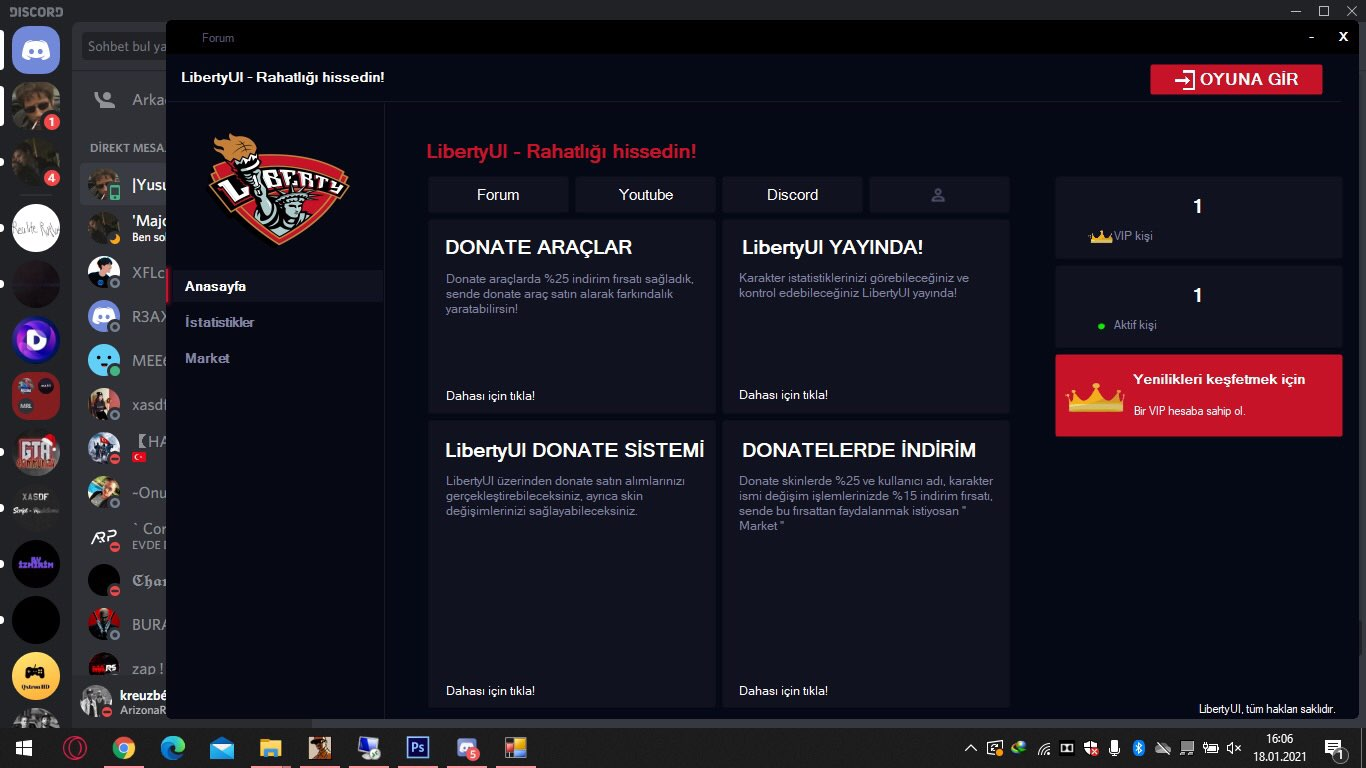The image size is (1366, 768).
Task: Open the purple D logo Discord server
Action: [x=36, y=340]
